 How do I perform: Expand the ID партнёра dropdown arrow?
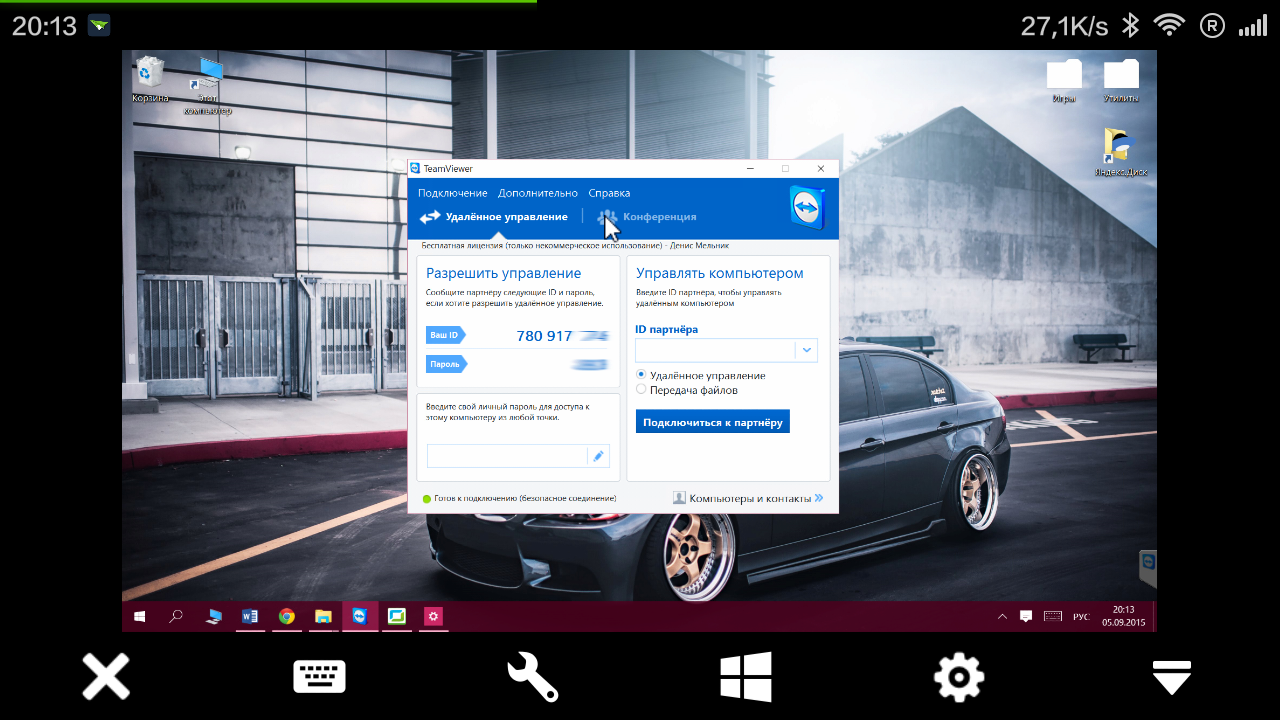click(807, 350)
